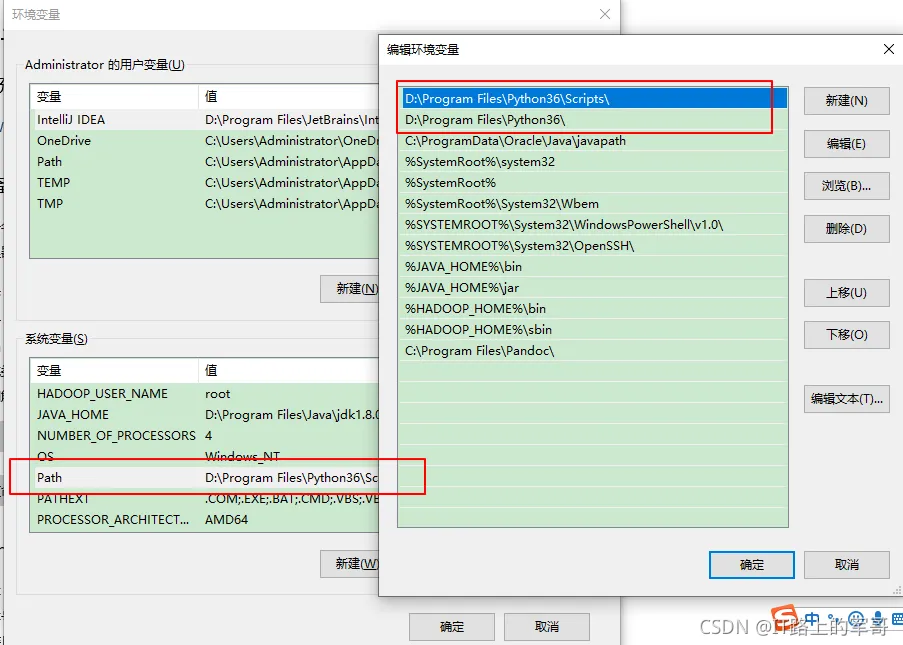Toggle the 中 language mode in IME bar
The width and height of the screenshot is (903, 645).
pyautogui.click(x=812, y=620)
